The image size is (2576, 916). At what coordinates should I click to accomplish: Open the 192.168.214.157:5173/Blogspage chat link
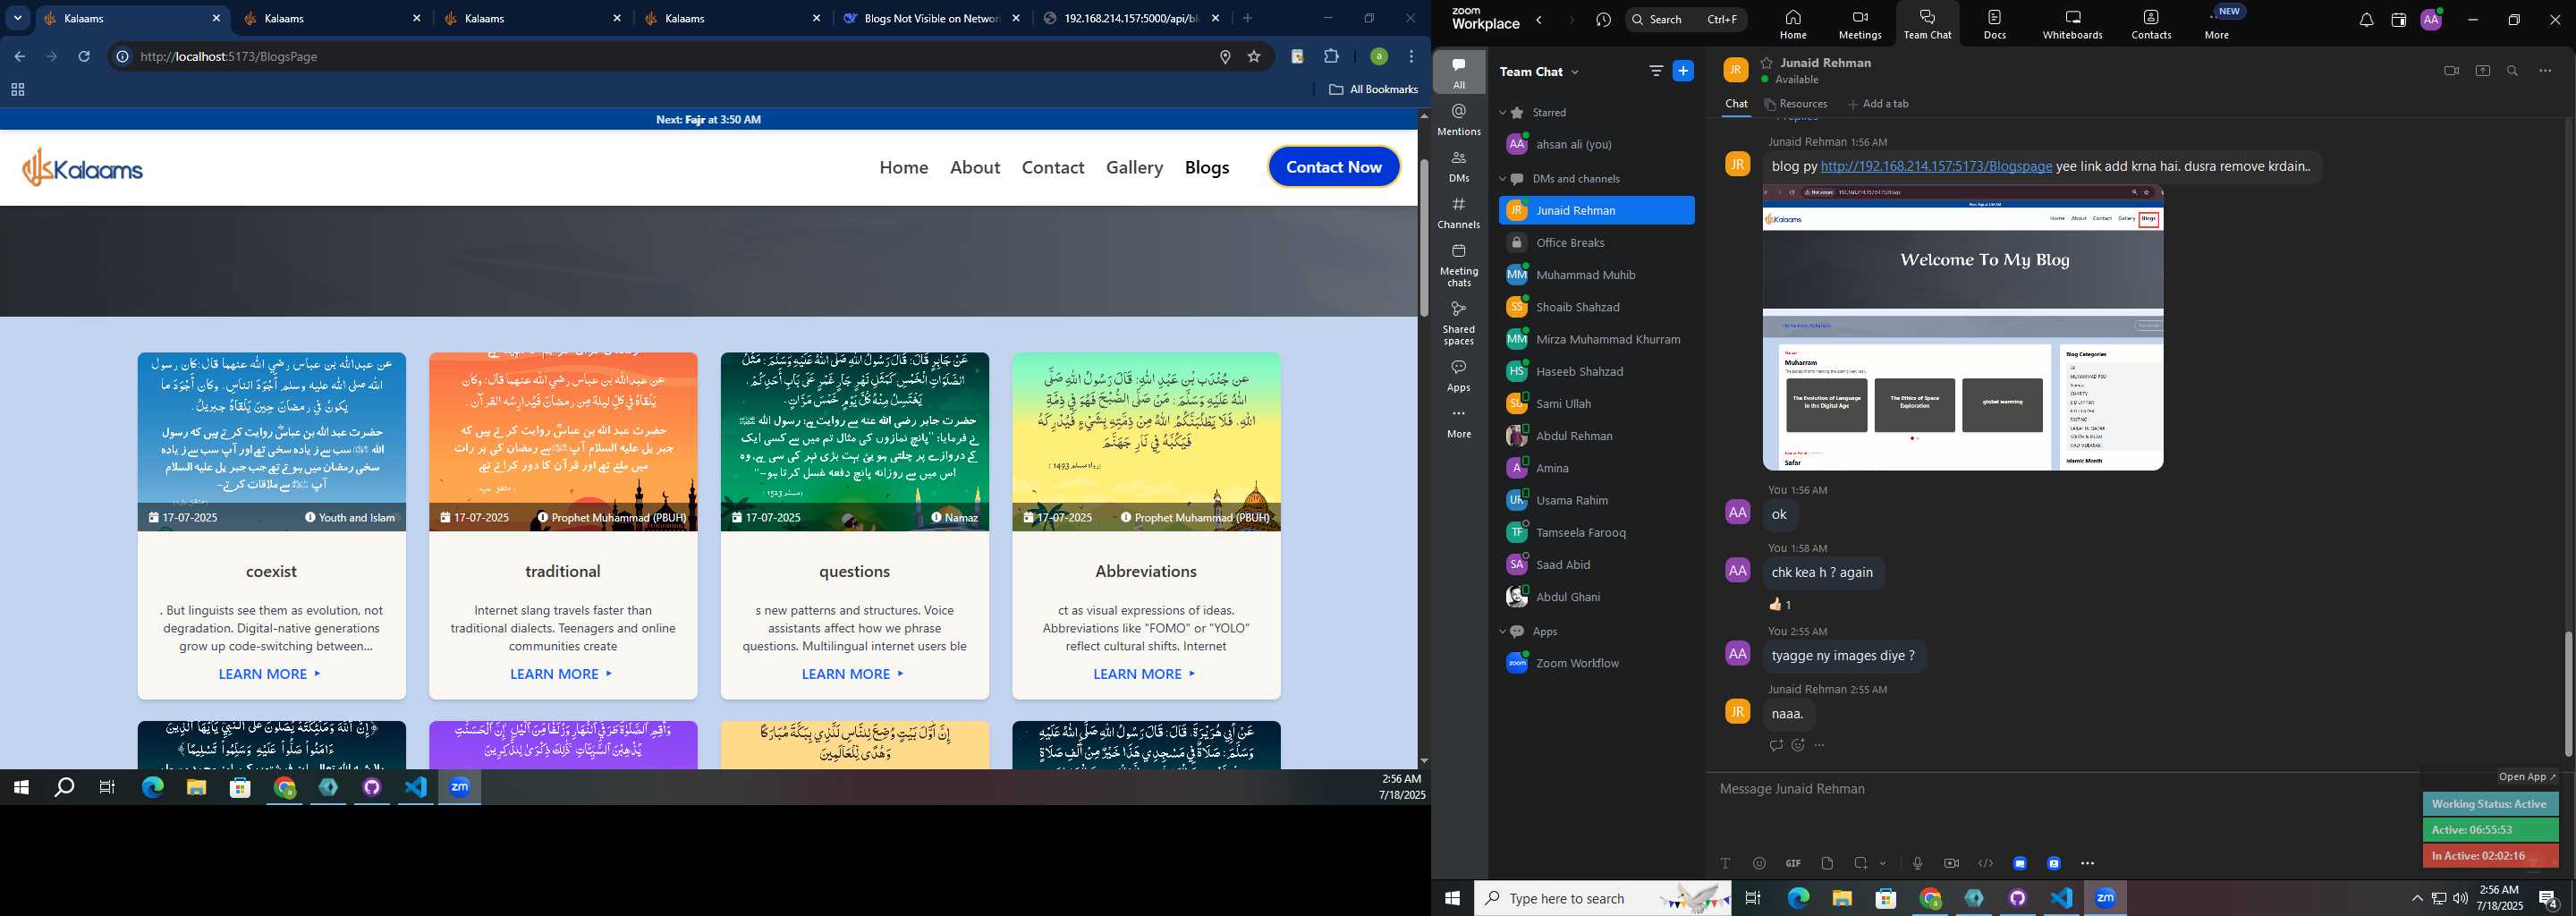1936,167
